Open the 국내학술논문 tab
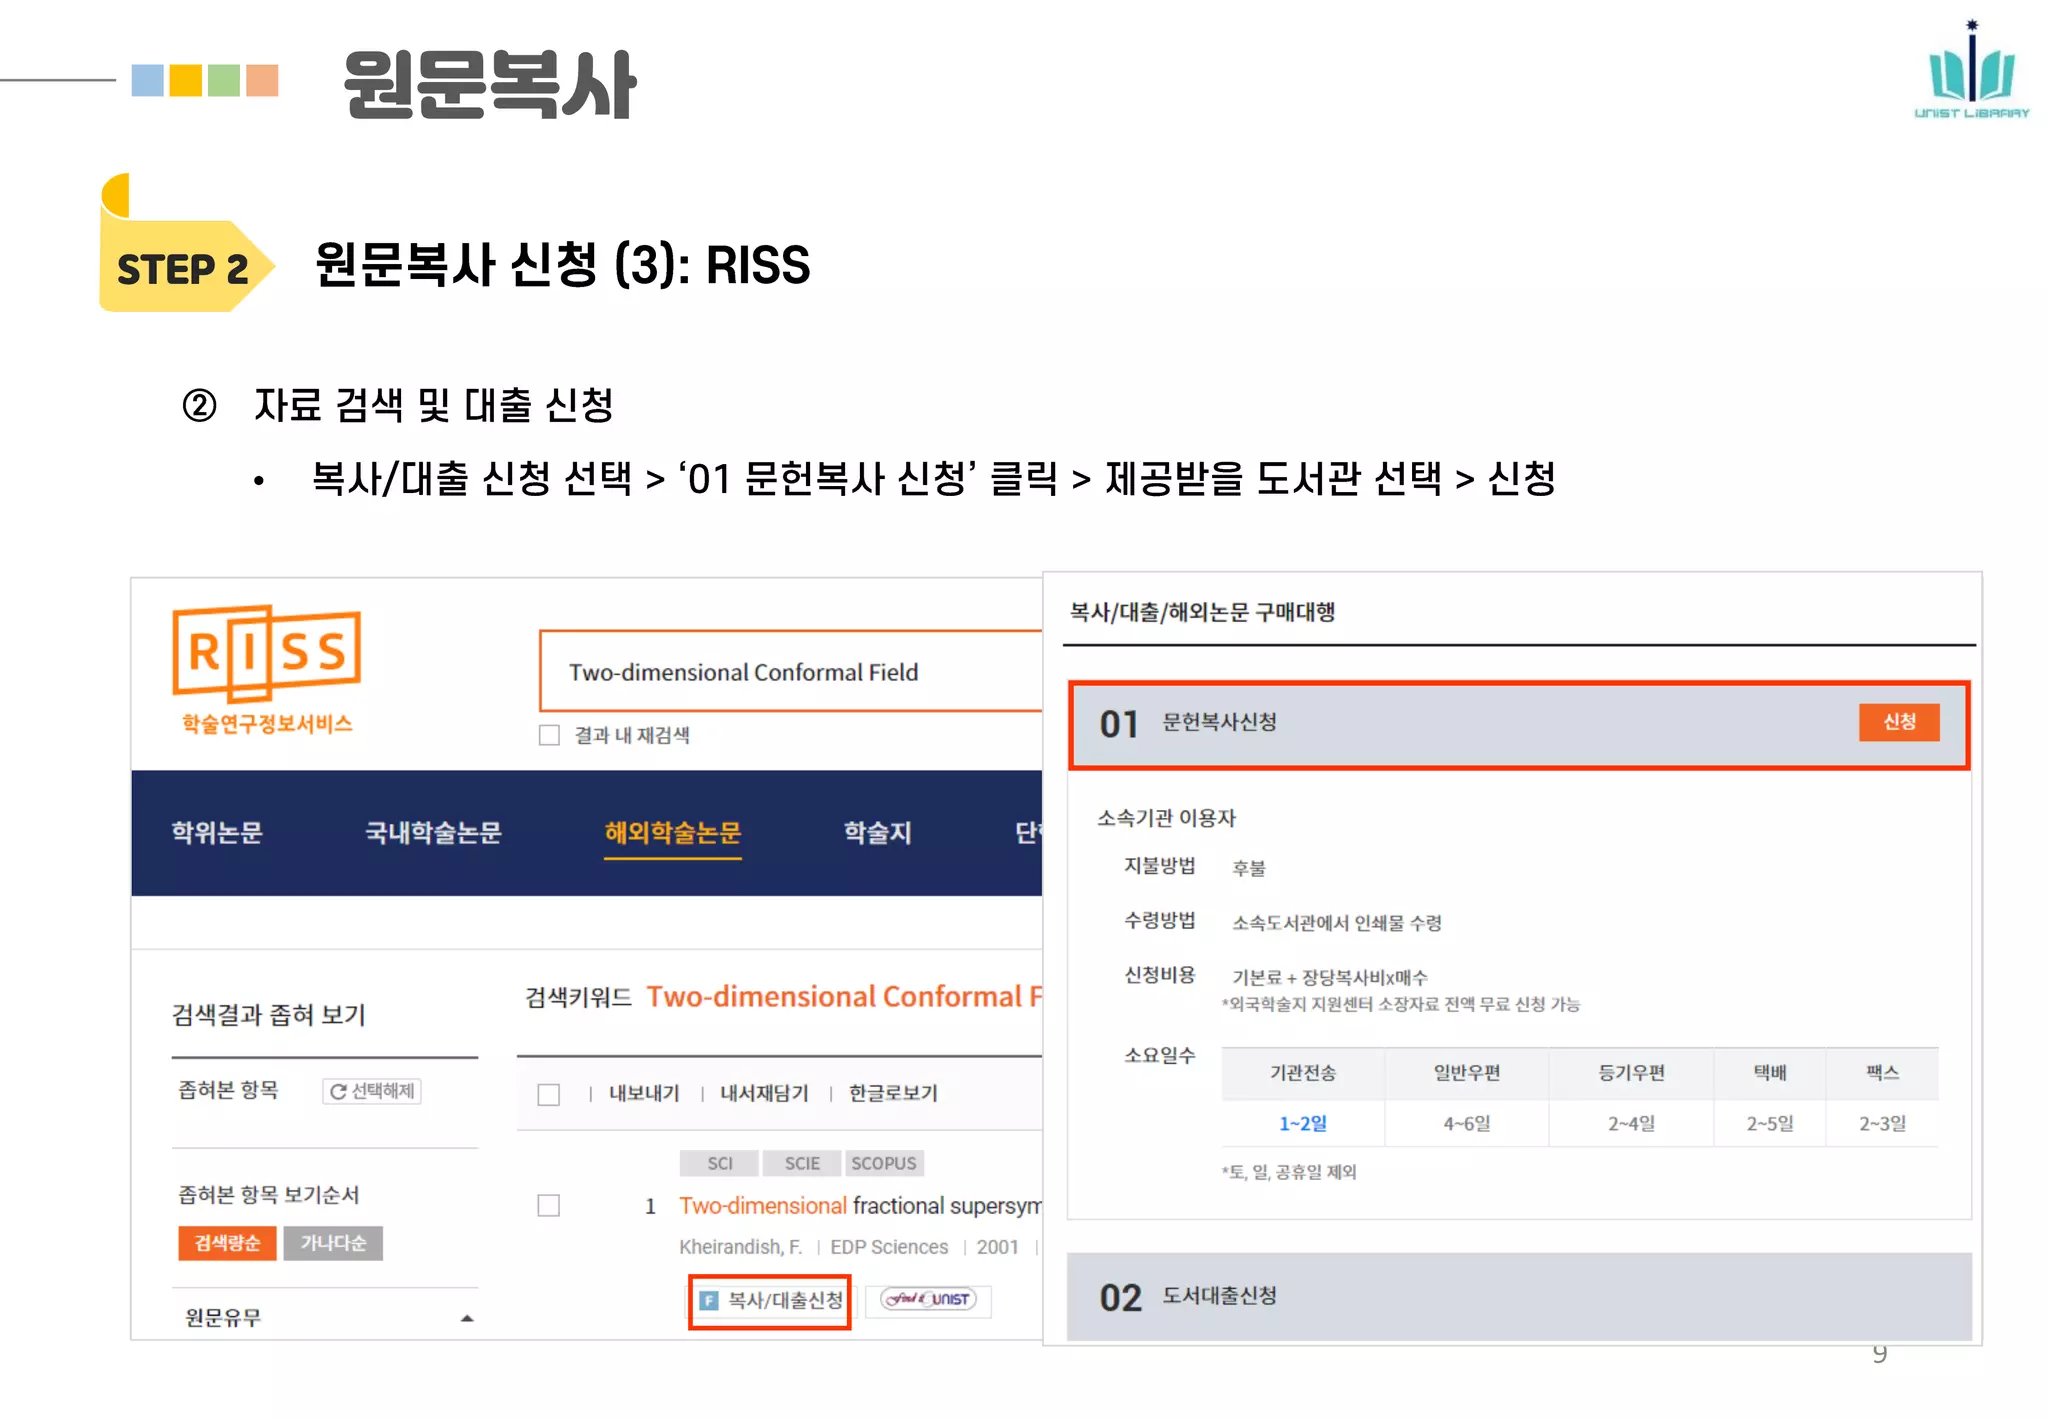Image resolution: width=2048 pixels, height=1418 pixels. (433, 832)
